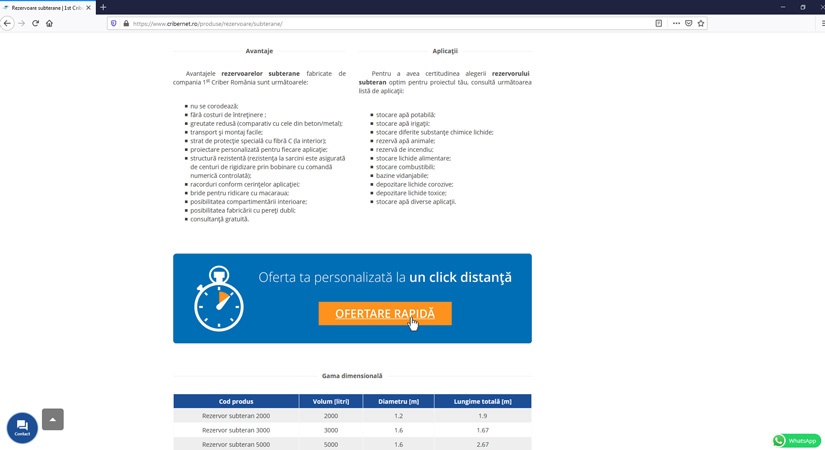Screen dimensions: 825x450
Task: Click 'transport și montaj facile' list item
Action: pos(226,132)
